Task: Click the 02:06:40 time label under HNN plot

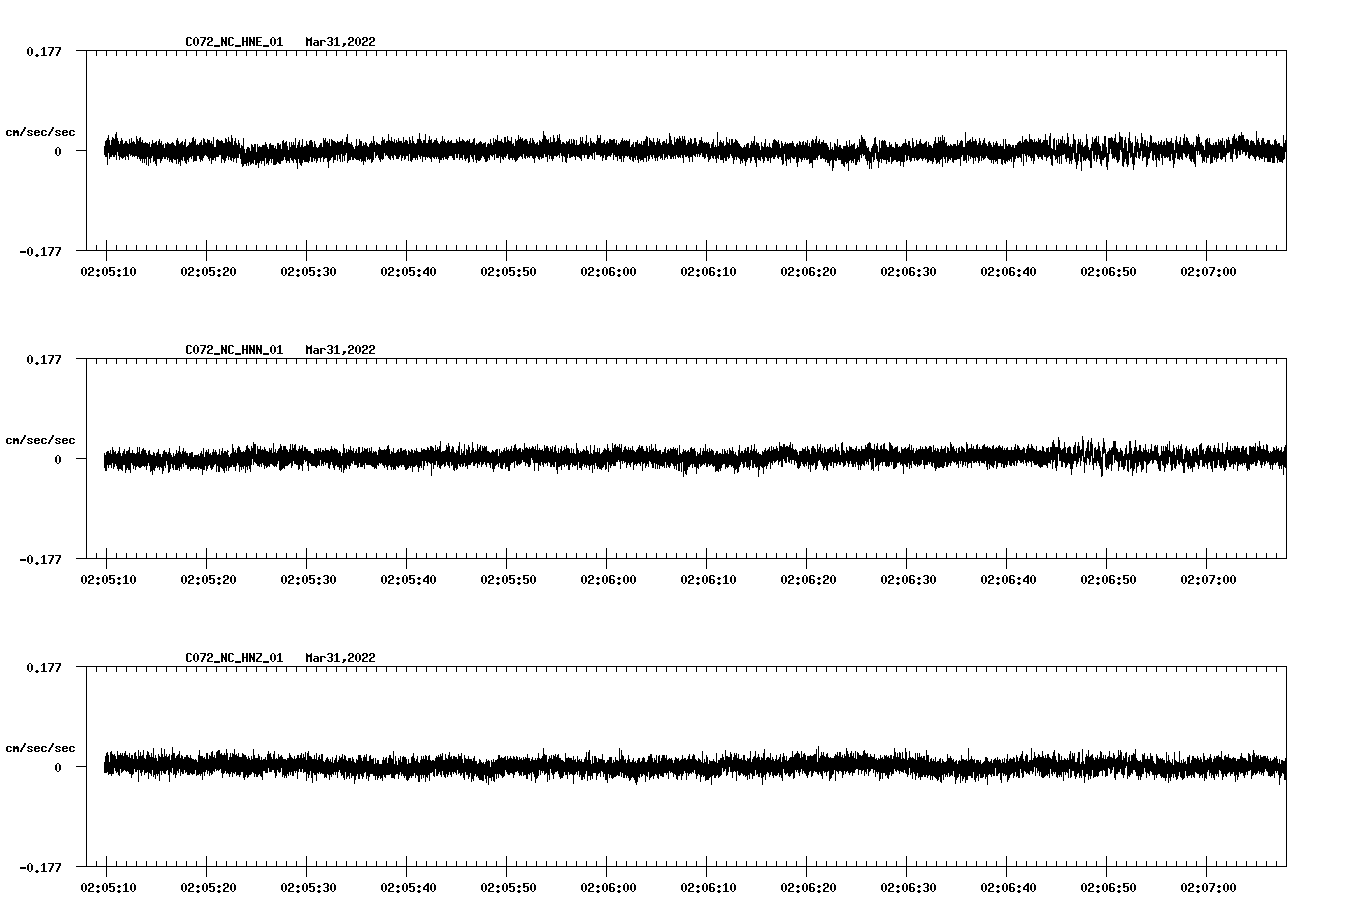Action: [x=1009, y=579]
